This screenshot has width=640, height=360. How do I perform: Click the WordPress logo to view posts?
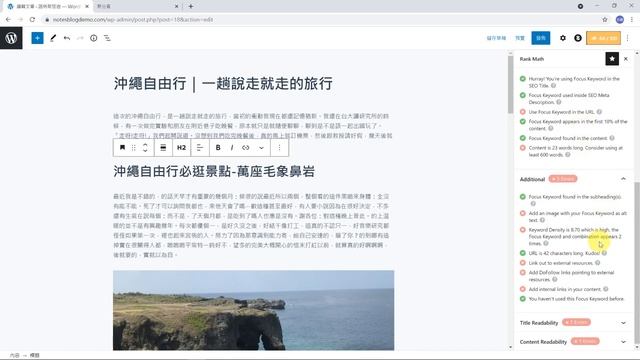pos(11,38)
